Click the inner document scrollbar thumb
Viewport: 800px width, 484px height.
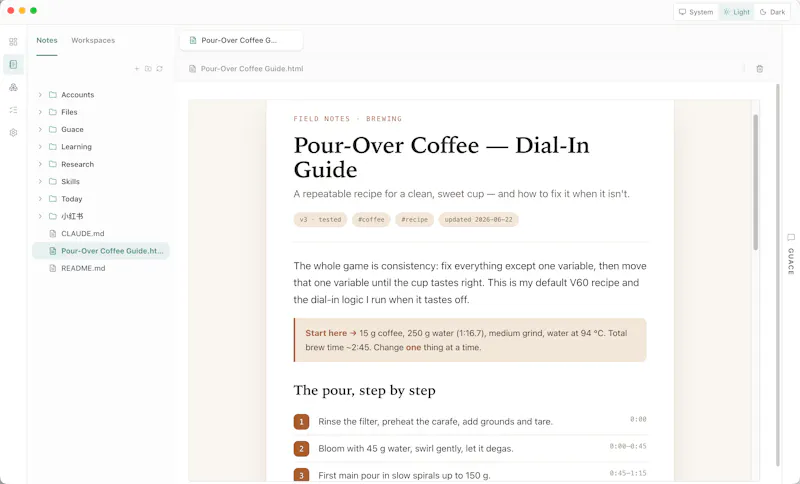755,182
